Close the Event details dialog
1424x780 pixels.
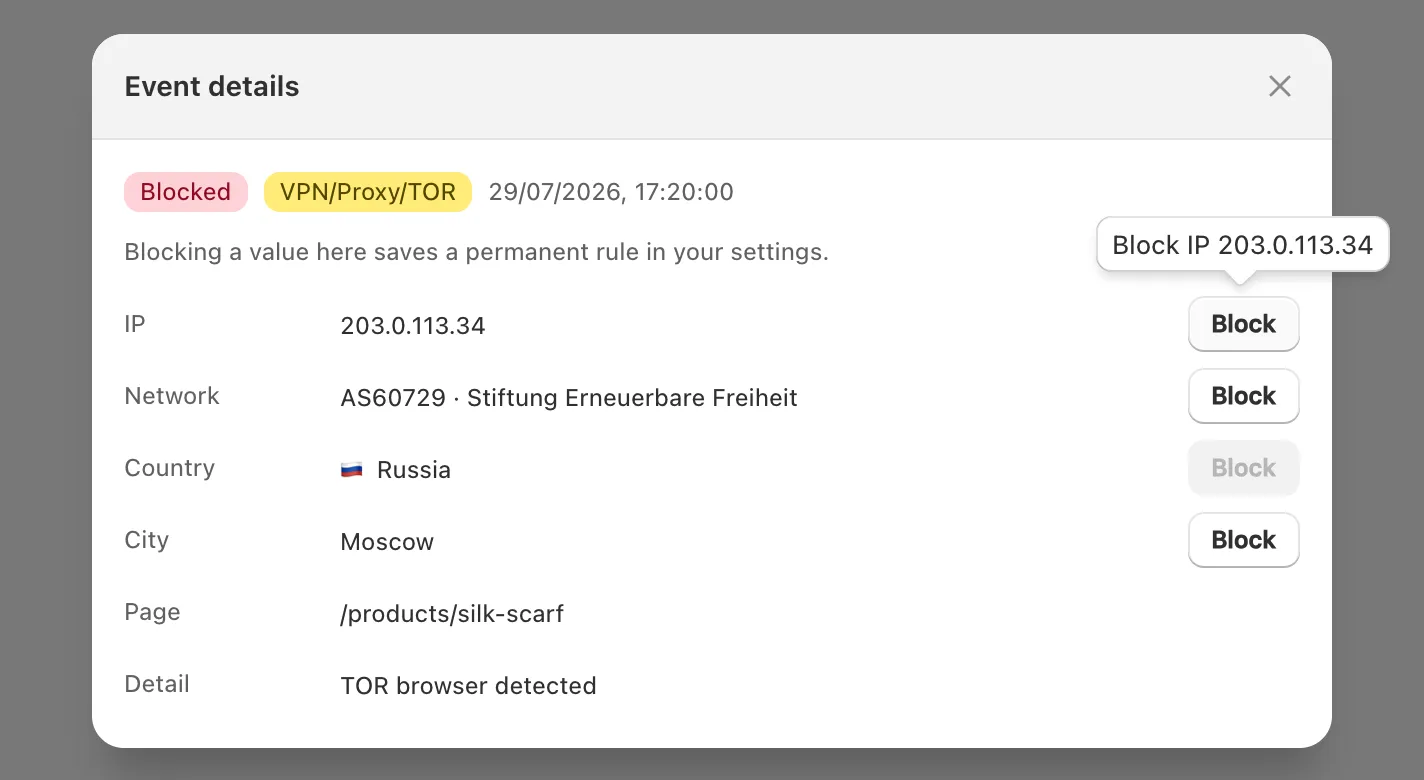(x=1279, y=86)
